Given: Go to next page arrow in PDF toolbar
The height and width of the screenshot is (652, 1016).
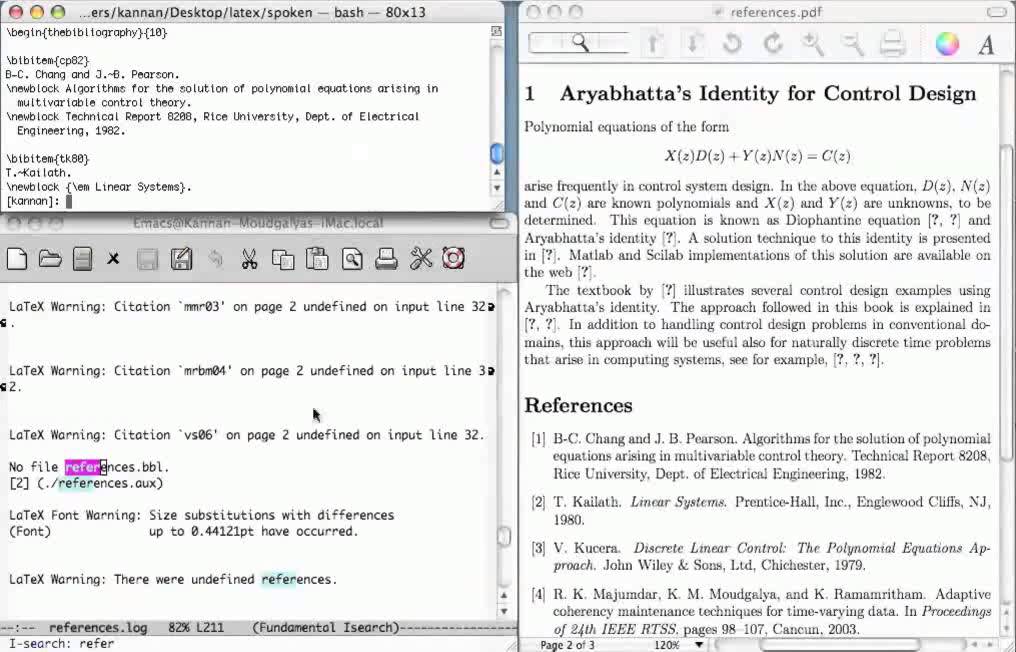Looking at the screenshot, I should pyautogui.click(x=692, y=43).
